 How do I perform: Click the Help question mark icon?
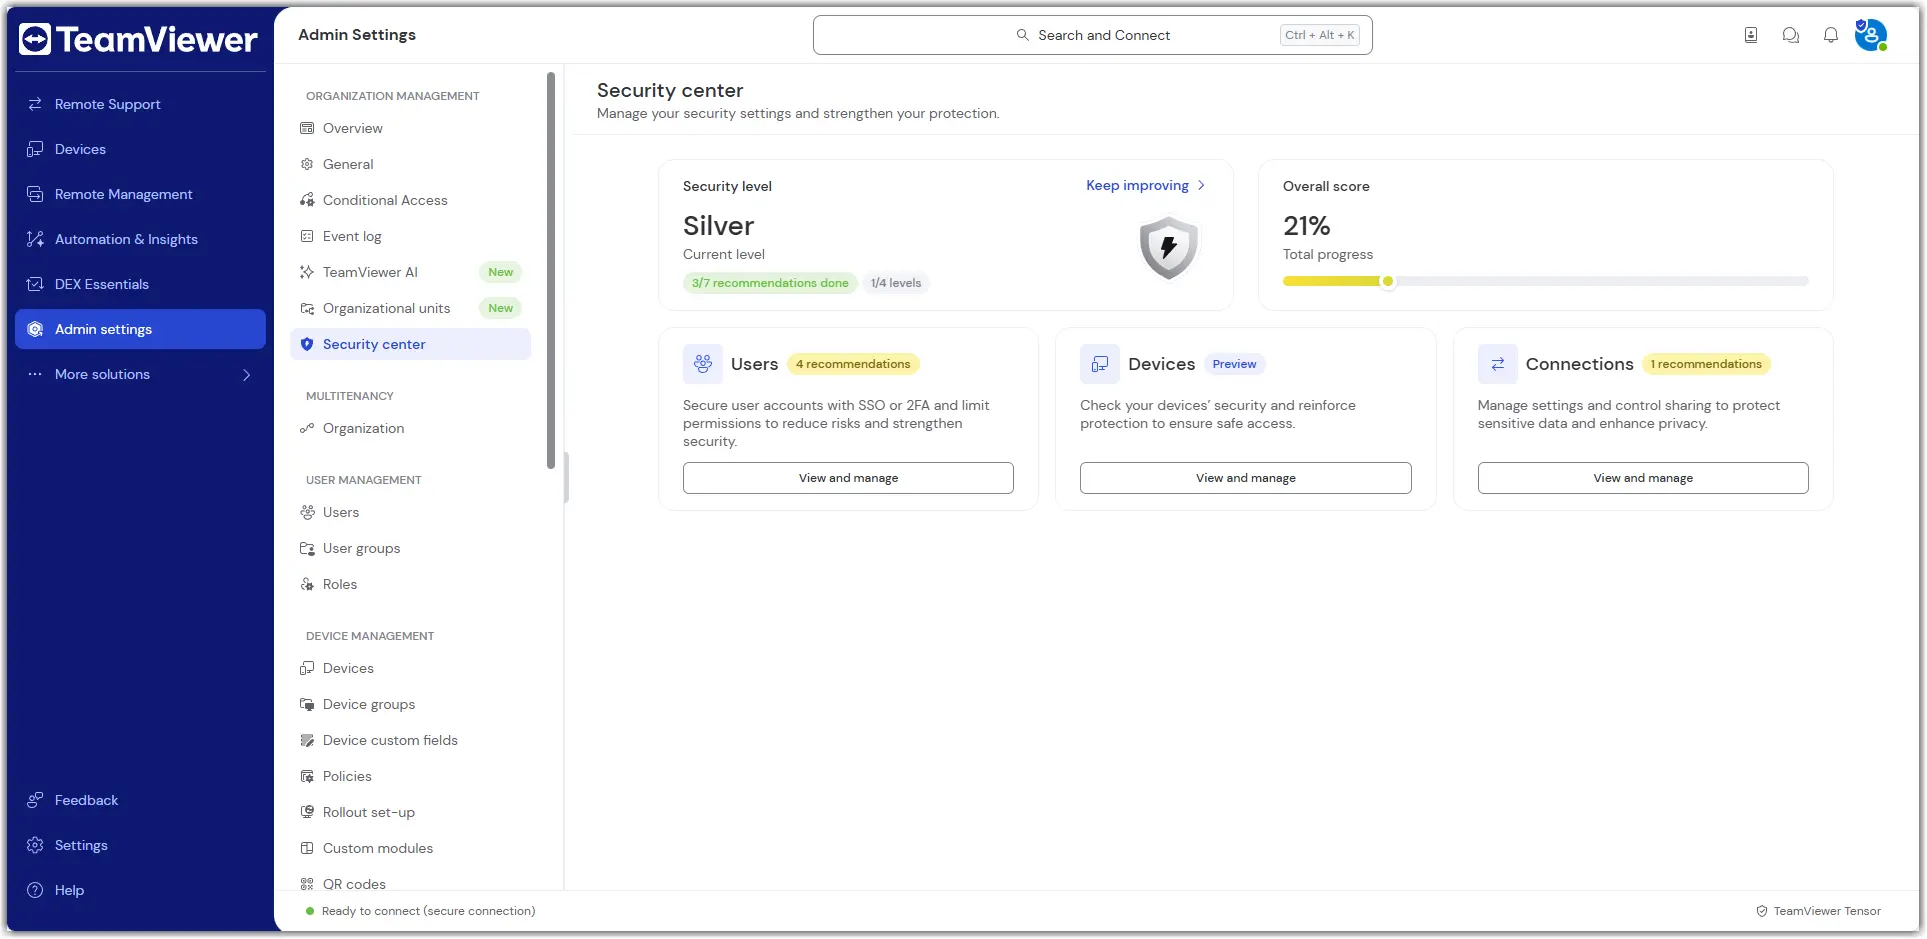pos(35,890)
